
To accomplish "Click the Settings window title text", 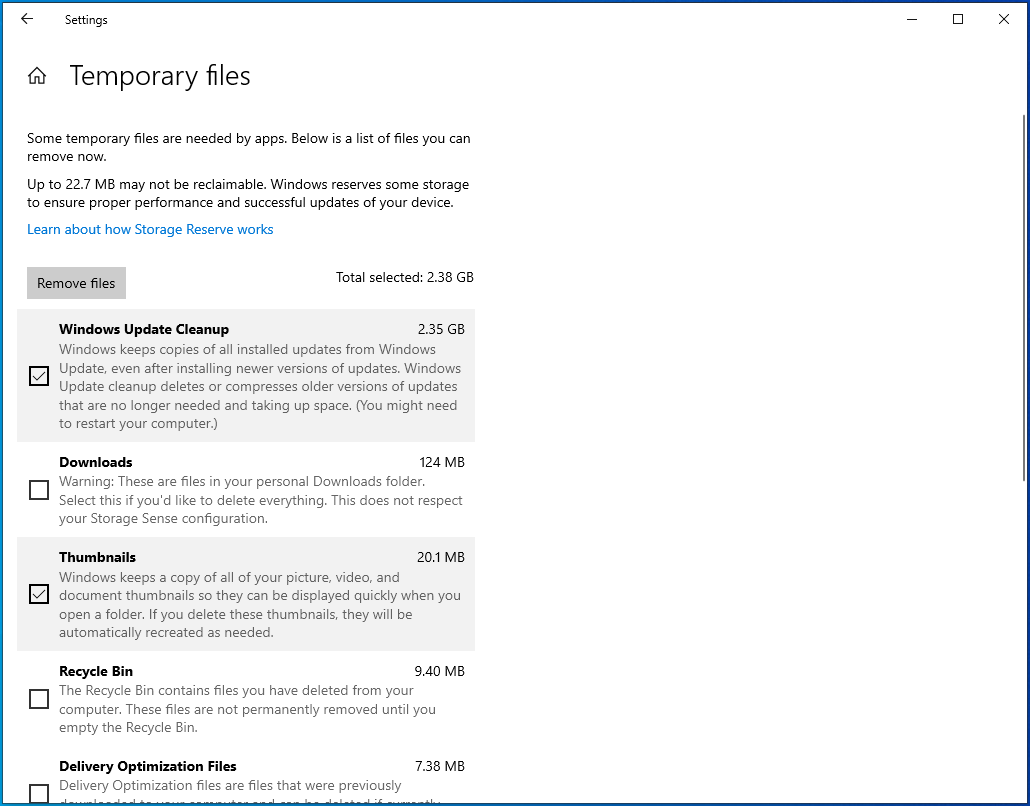I will pyautogui.click(x=86, y=20).
